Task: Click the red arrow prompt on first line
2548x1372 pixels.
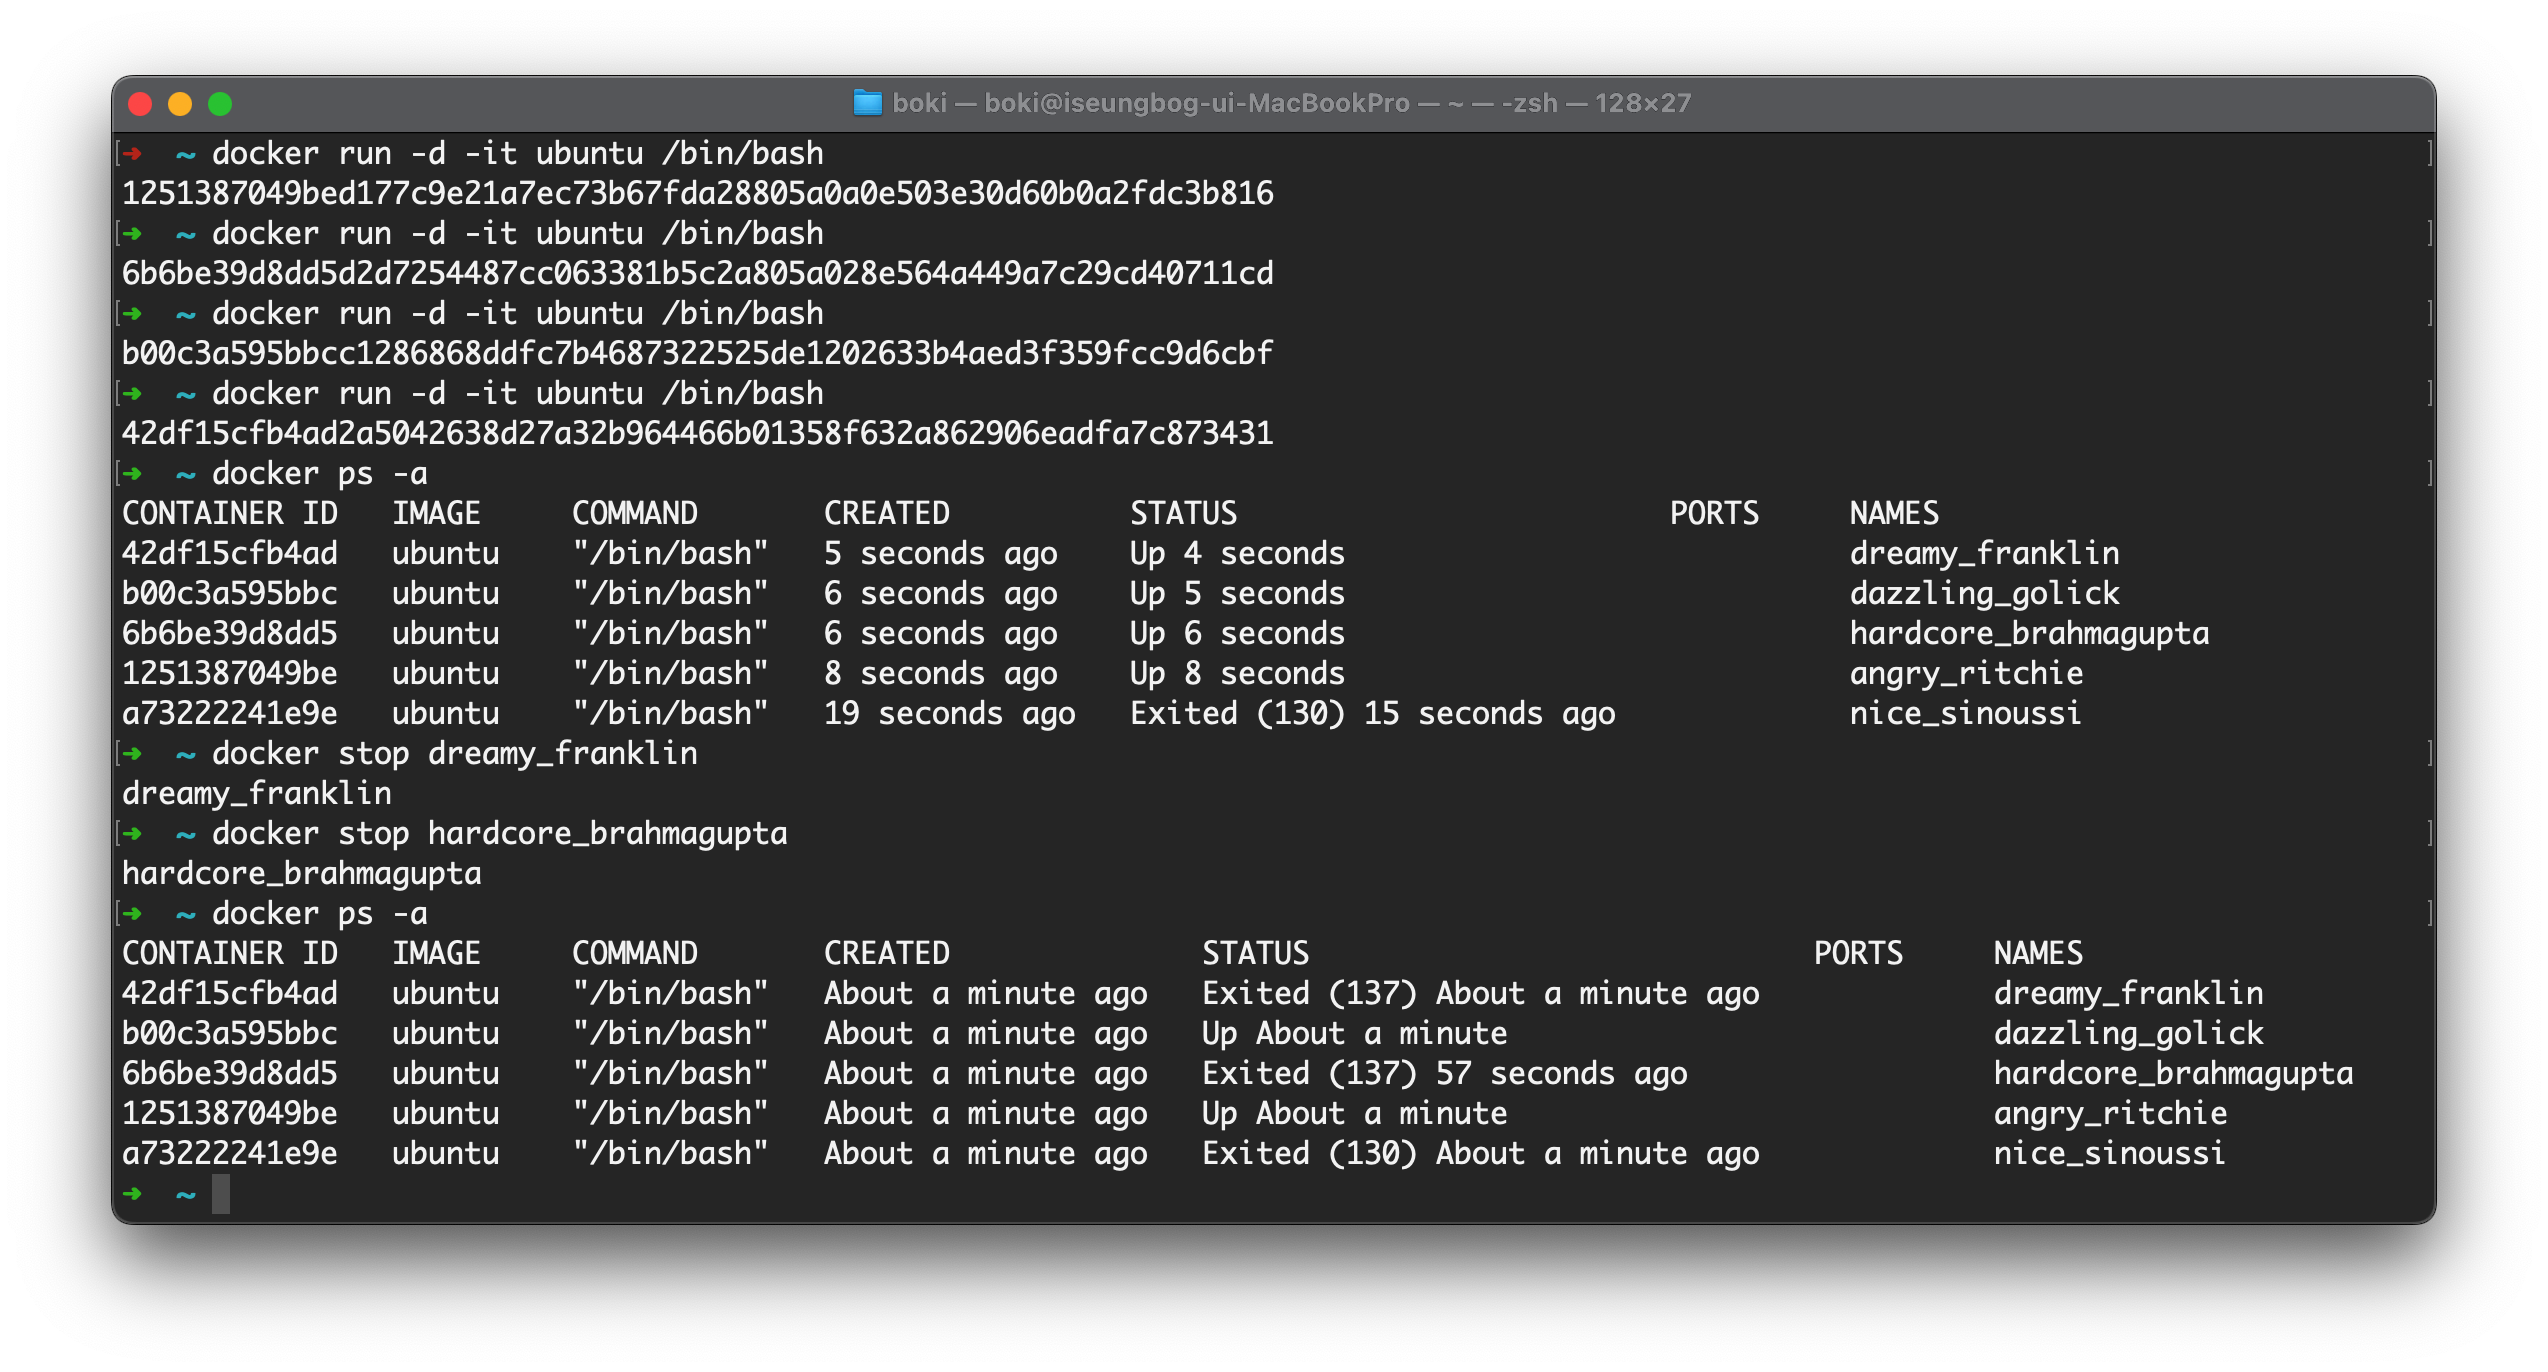Action: tap(132, 153)
